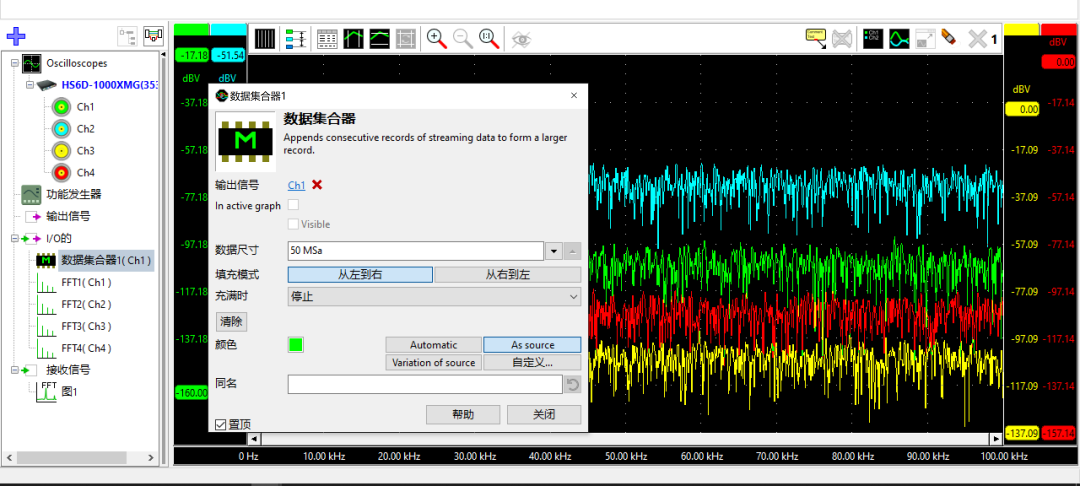
Task: Click the zoom in magnifier icon
Action: [437, 39]
